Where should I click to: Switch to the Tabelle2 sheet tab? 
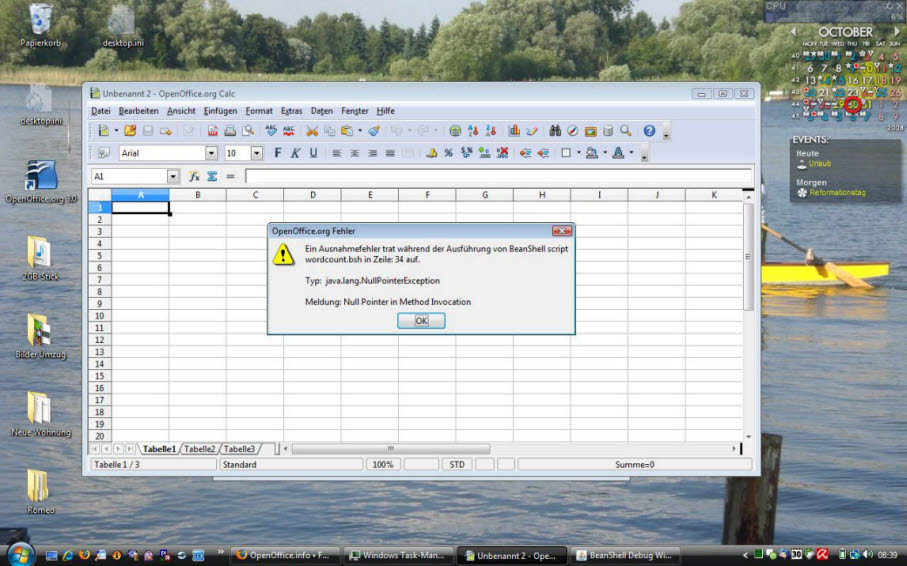pyautogui.click(x=200, y=449)
